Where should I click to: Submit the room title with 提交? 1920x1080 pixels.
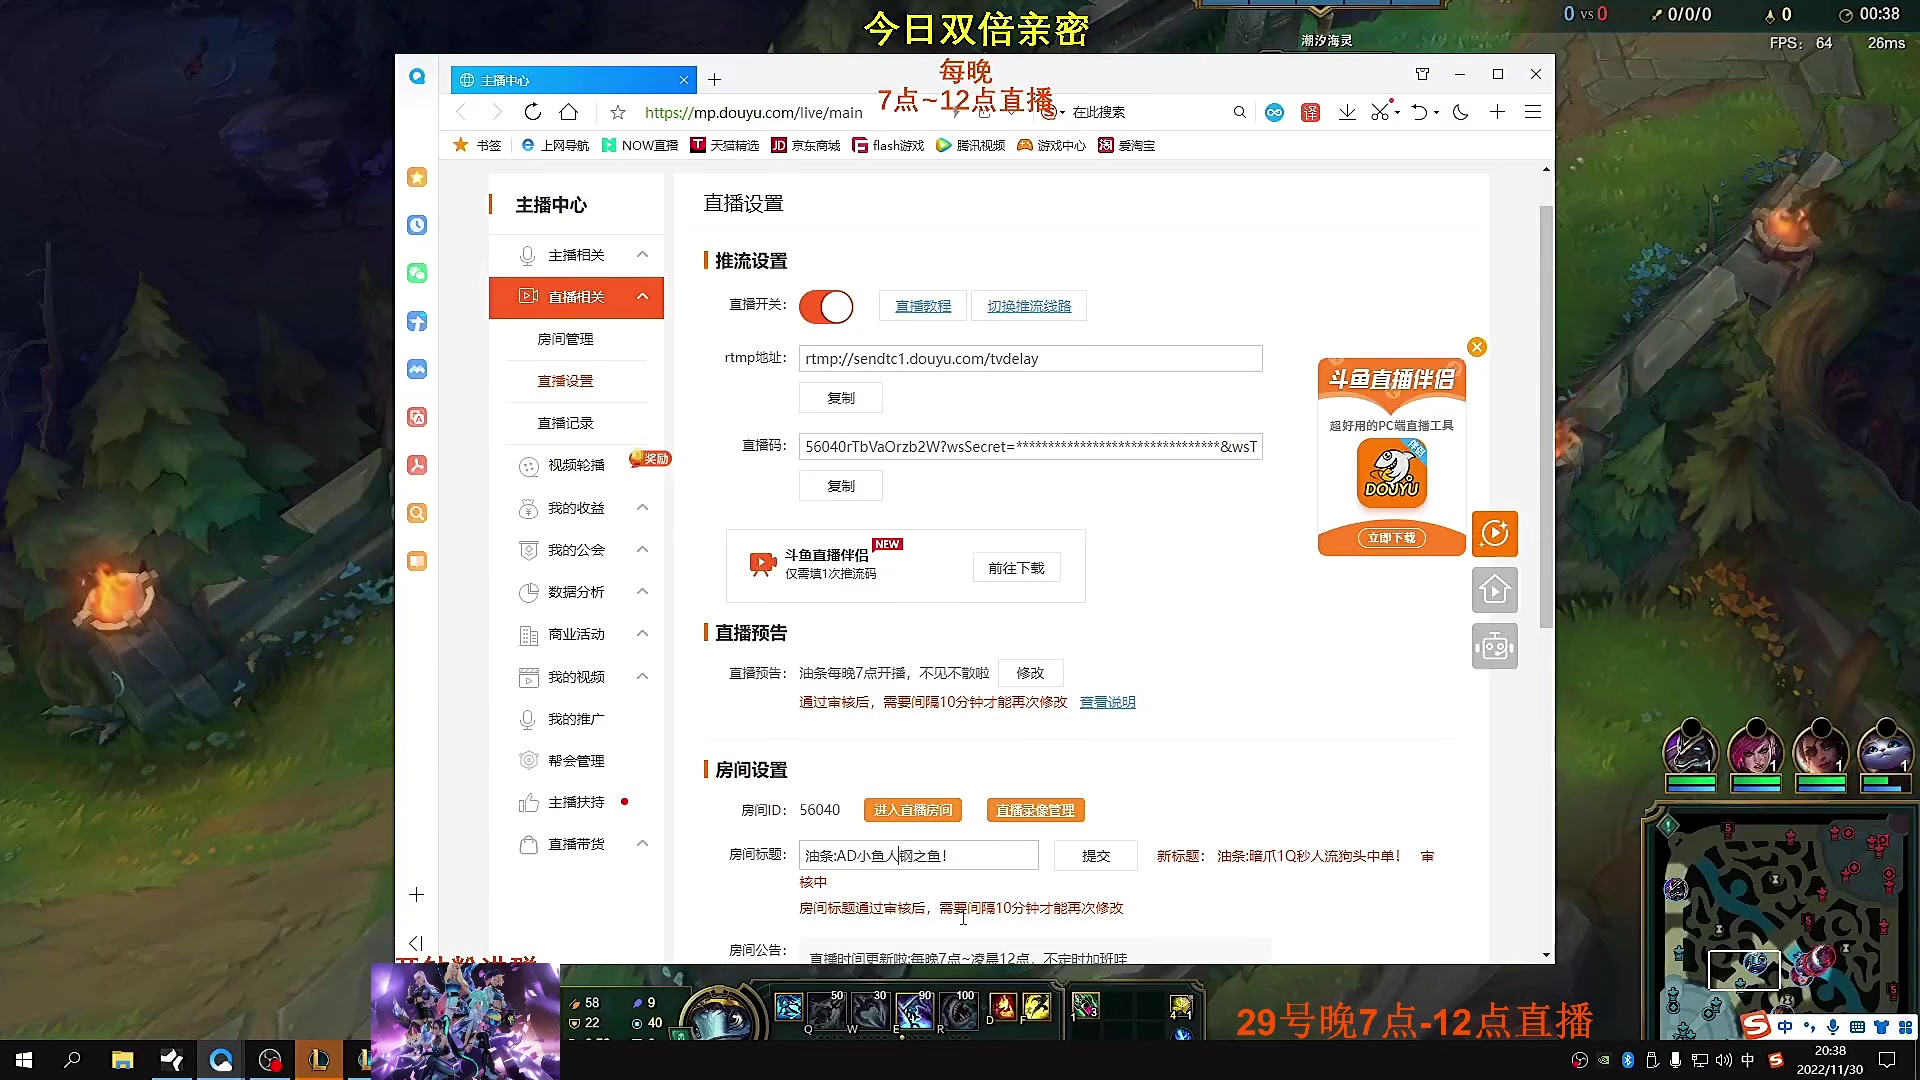(x=1096, y=856)
